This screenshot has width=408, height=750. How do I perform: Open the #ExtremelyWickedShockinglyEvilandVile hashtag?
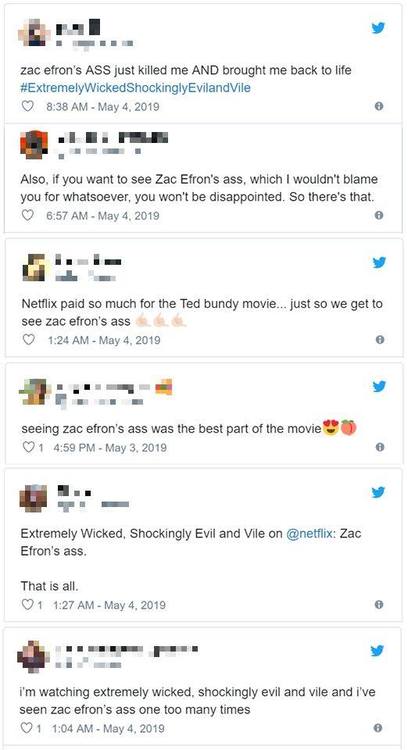click(136, 88)
